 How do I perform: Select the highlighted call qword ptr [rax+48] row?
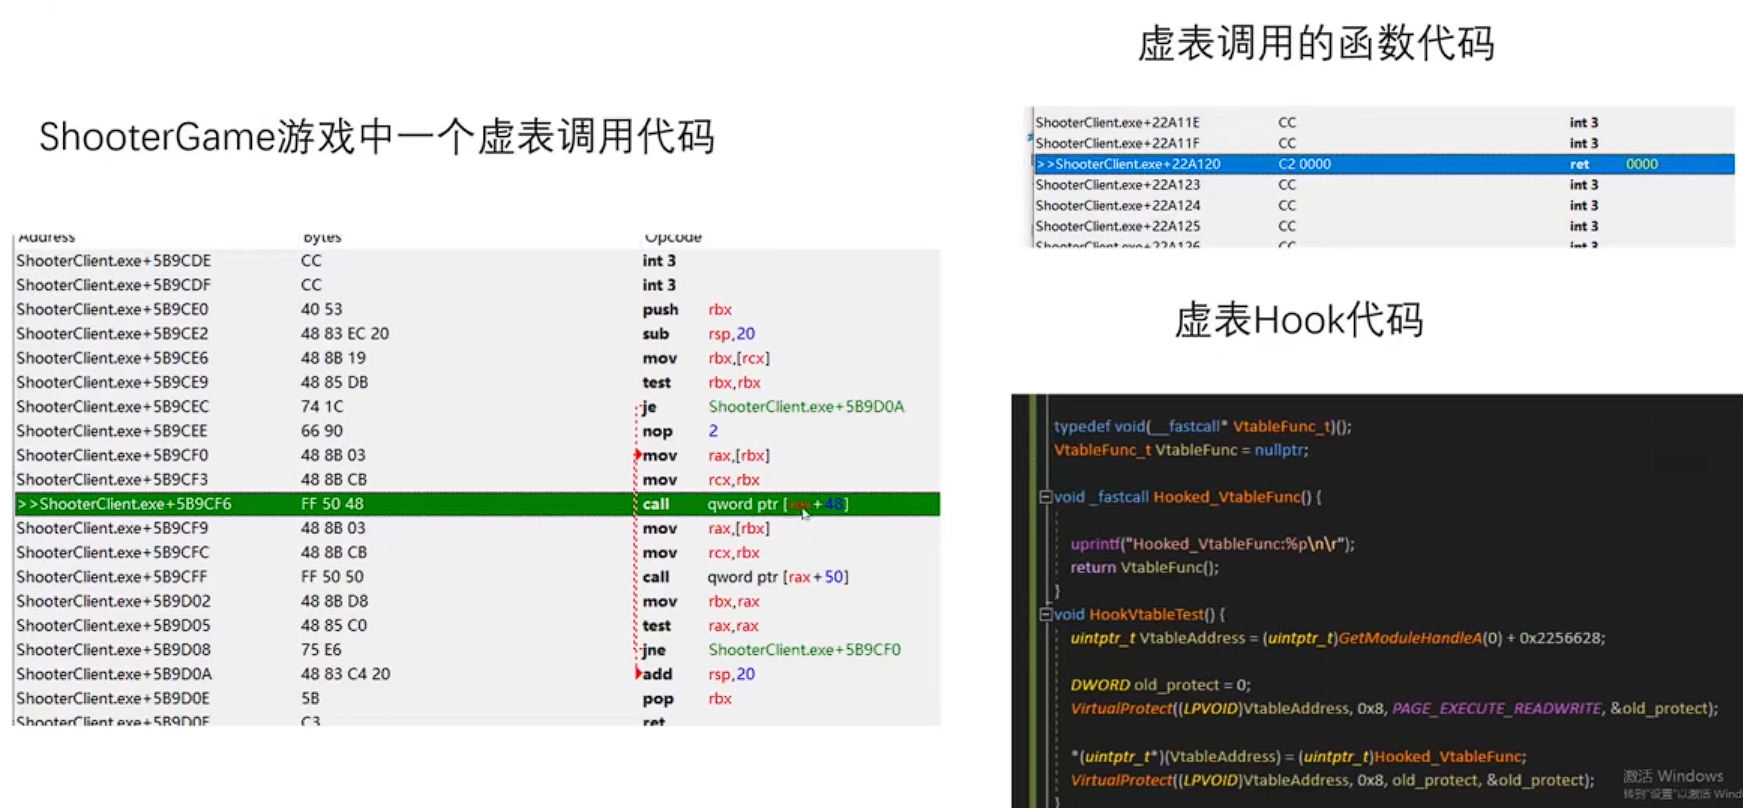(477, 504)
